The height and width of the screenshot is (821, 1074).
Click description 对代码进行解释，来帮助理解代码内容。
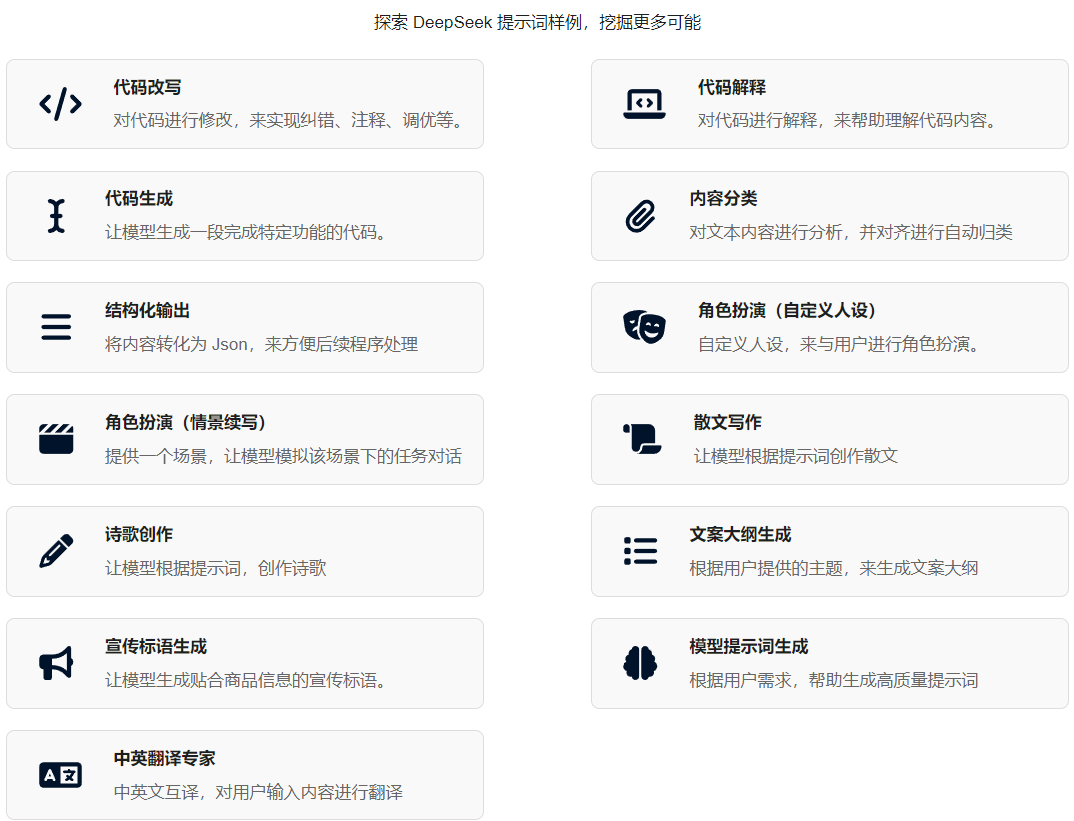(x=849, y=121)
